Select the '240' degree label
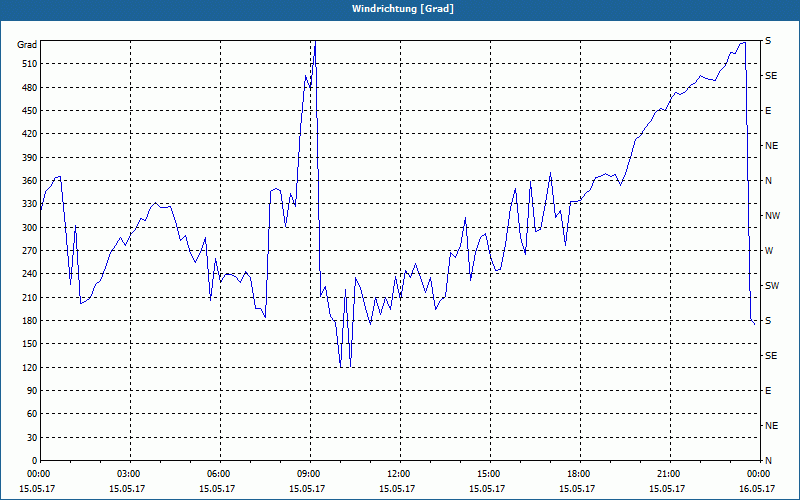This screenshot has height=500, width=800. tap(30, 274)
